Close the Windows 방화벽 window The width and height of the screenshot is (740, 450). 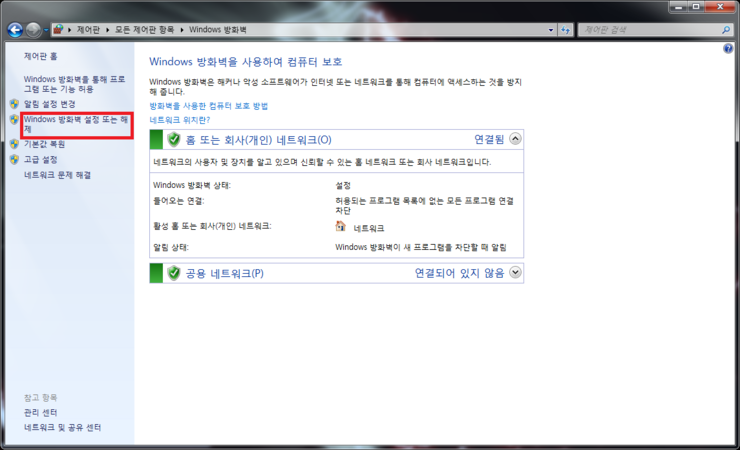click(x=720, y=7)
